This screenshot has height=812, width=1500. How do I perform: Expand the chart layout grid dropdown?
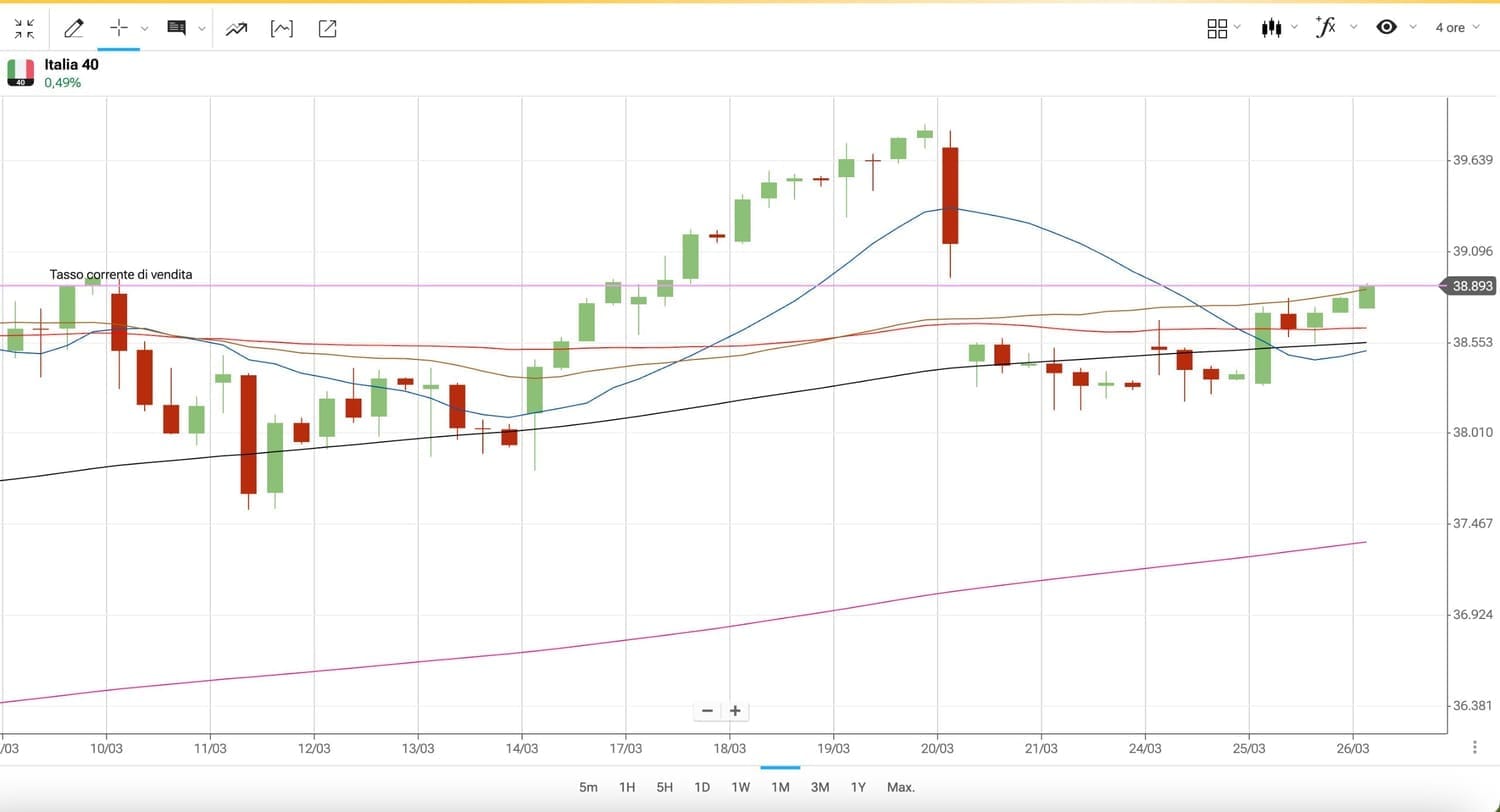coord(1237,27)
